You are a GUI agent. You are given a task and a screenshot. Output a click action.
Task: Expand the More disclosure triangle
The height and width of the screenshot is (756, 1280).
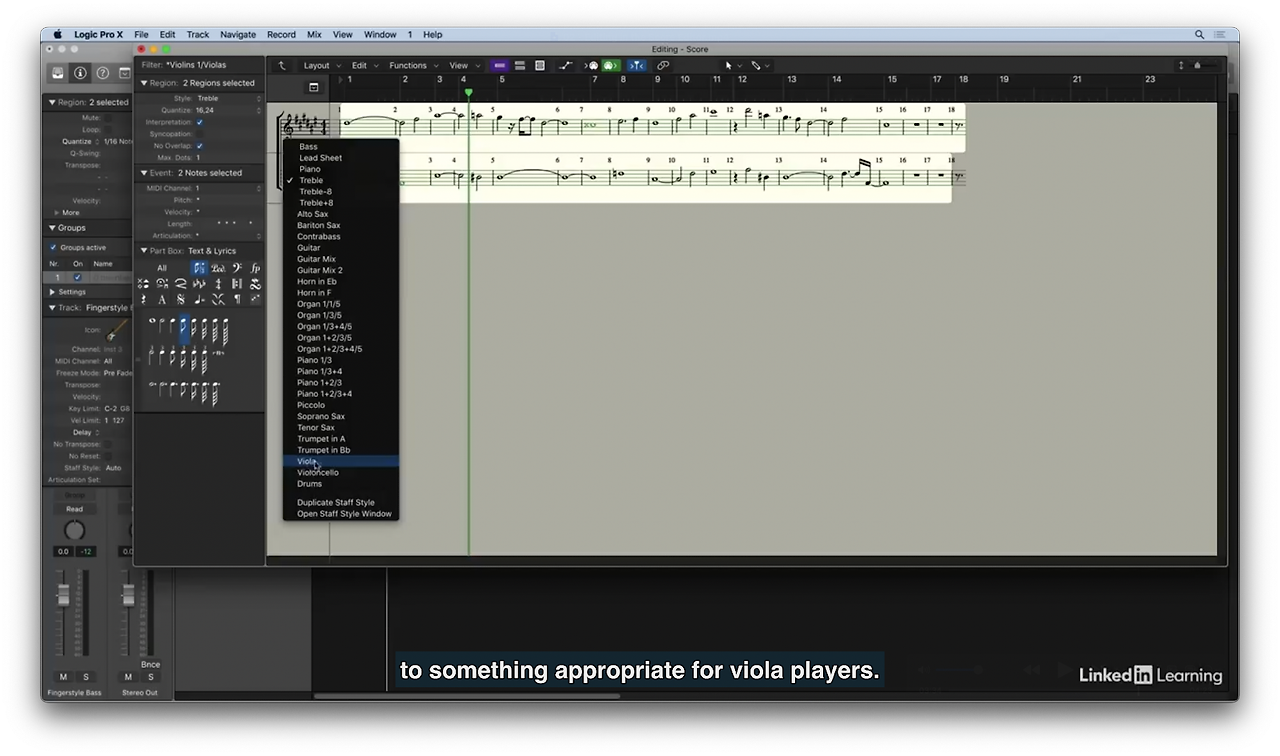pyautogui.click(x=56, y=213)
